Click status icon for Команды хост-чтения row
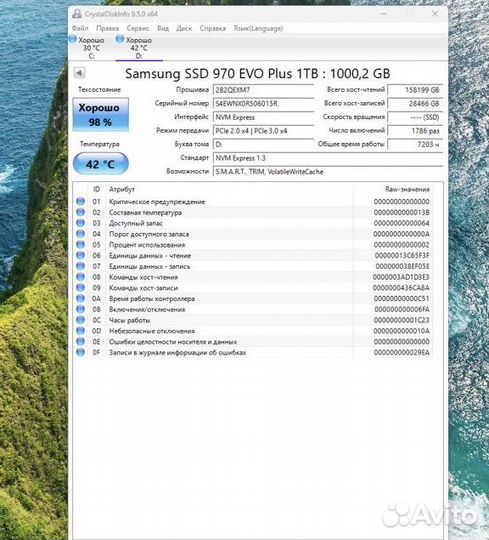The height and width of the screenshot is (540, 489). click(x=80, y=277)
